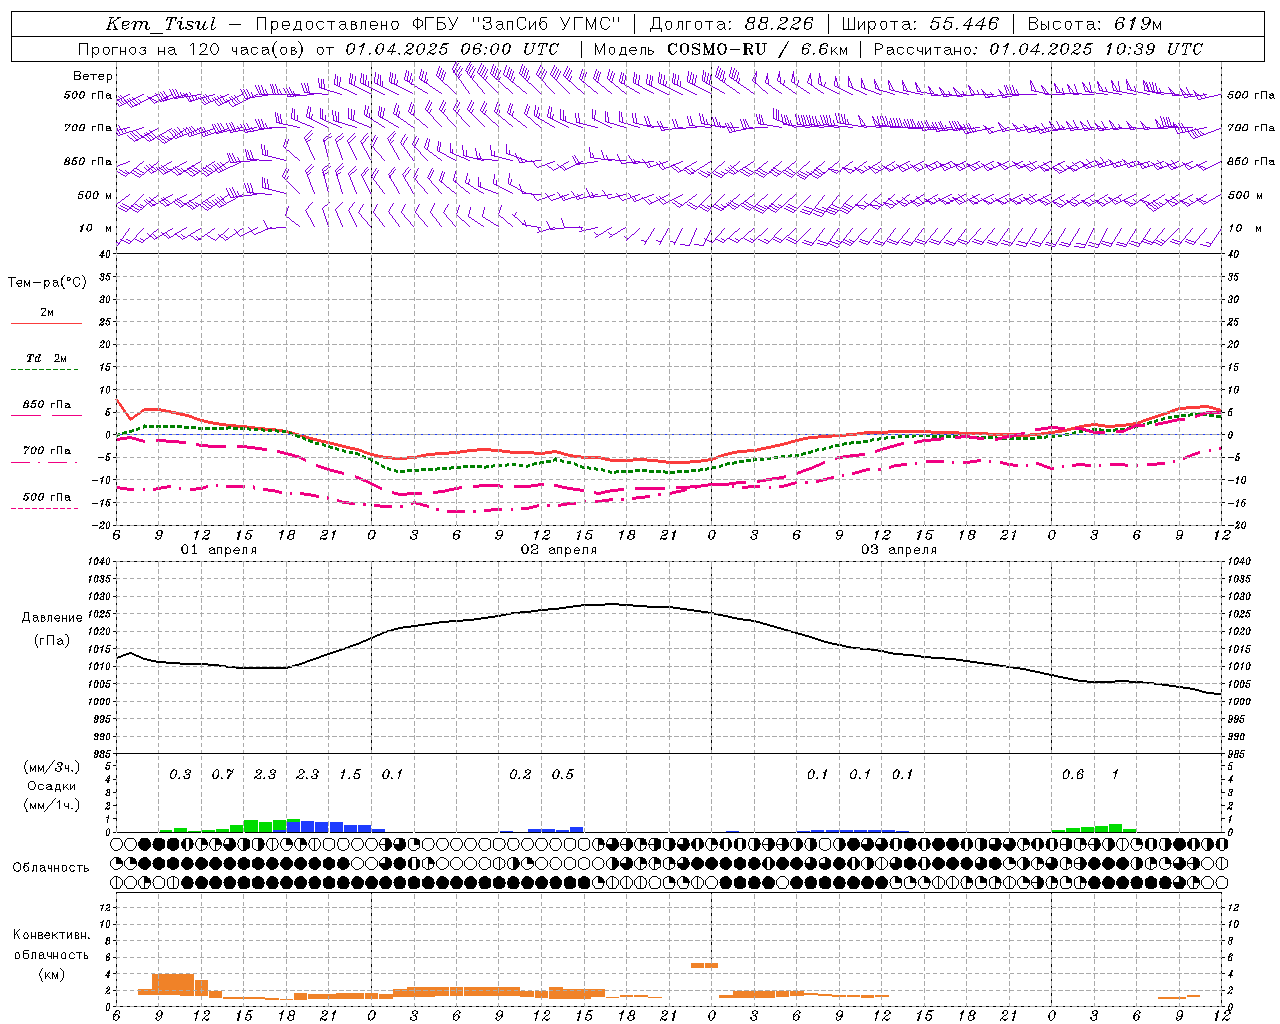Viewport: 1280px width, 1024px height.
Task: Select the longitude value Долгота: 88.226
Action: tap(732, 24)
